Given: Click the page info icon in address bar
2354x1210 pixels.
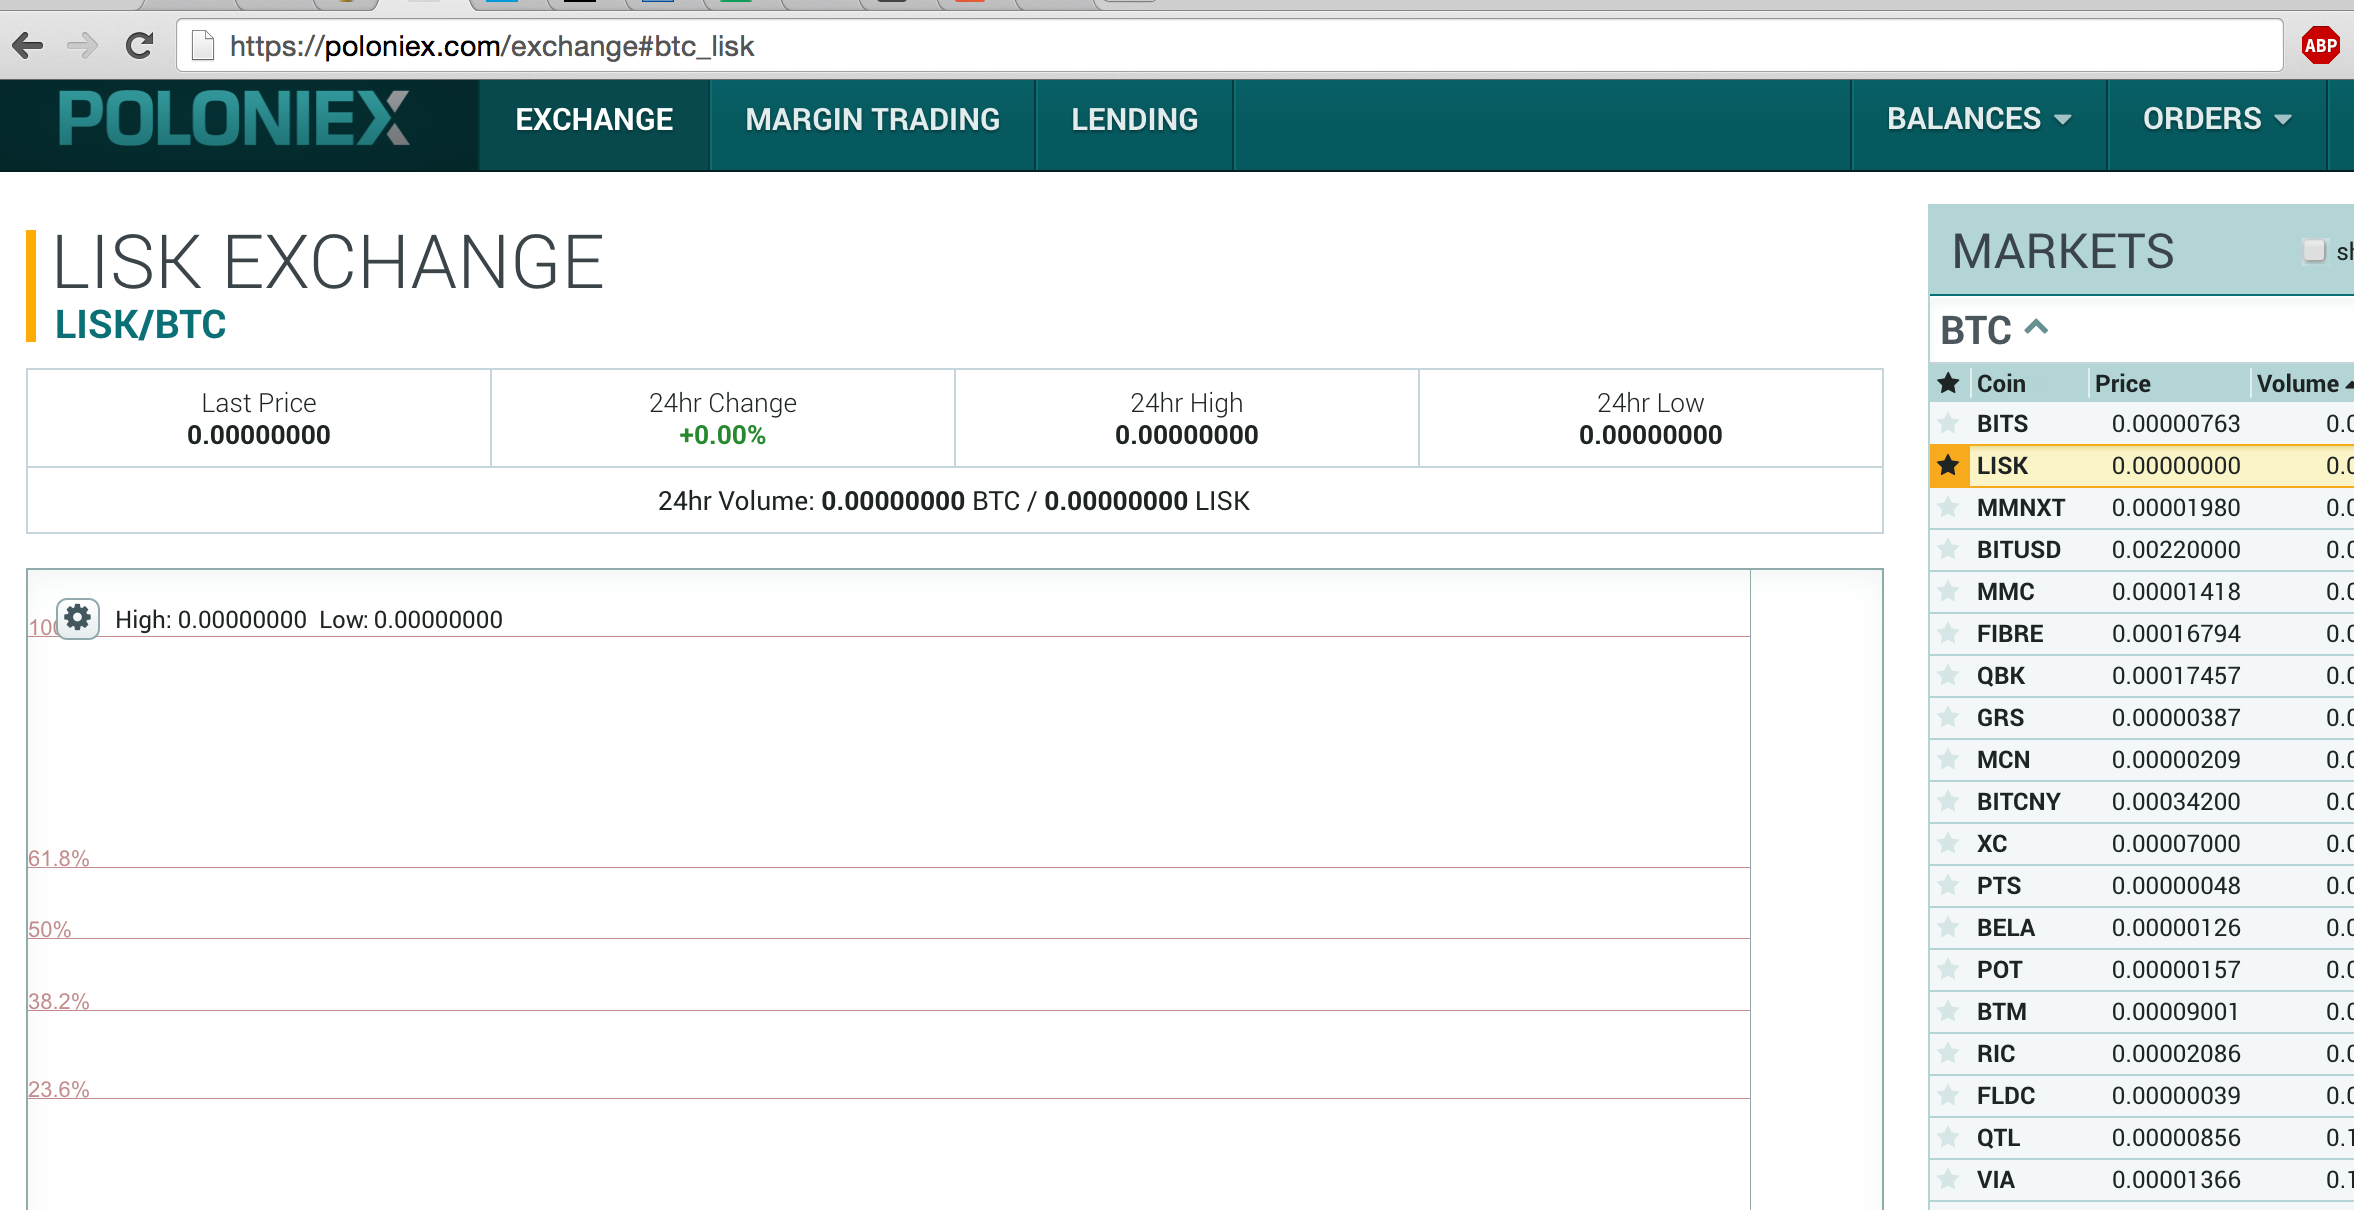Looking at the screenshot, I should click(x=203, y=46).
